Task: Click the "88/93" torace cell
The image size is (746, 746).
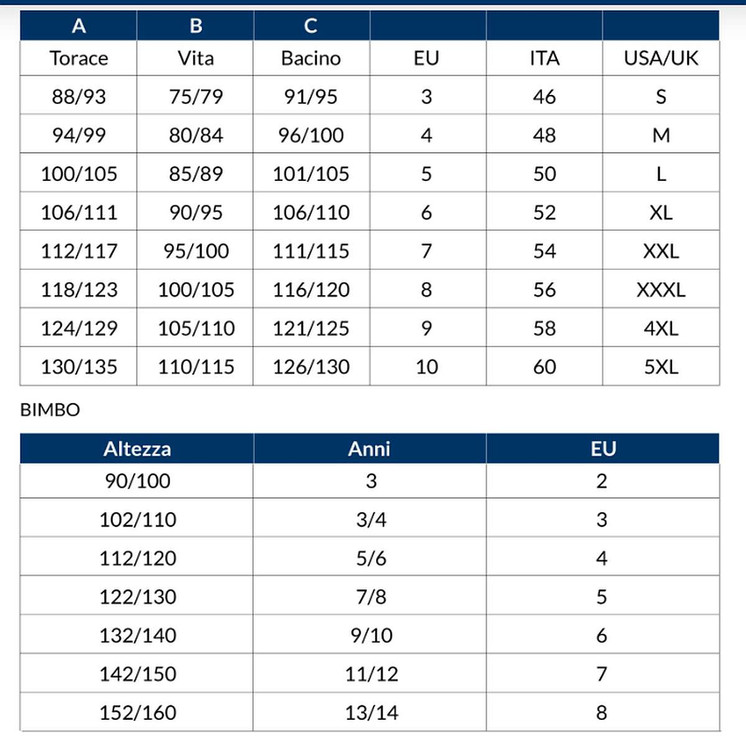Action: point(79,97)
